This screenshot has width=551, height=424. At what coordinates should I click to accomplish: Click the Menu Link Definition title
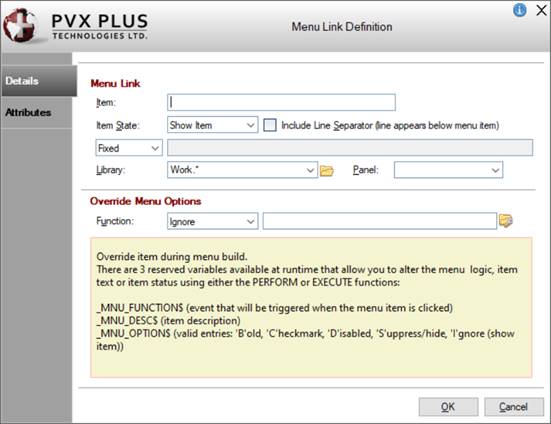click(342, 27)
